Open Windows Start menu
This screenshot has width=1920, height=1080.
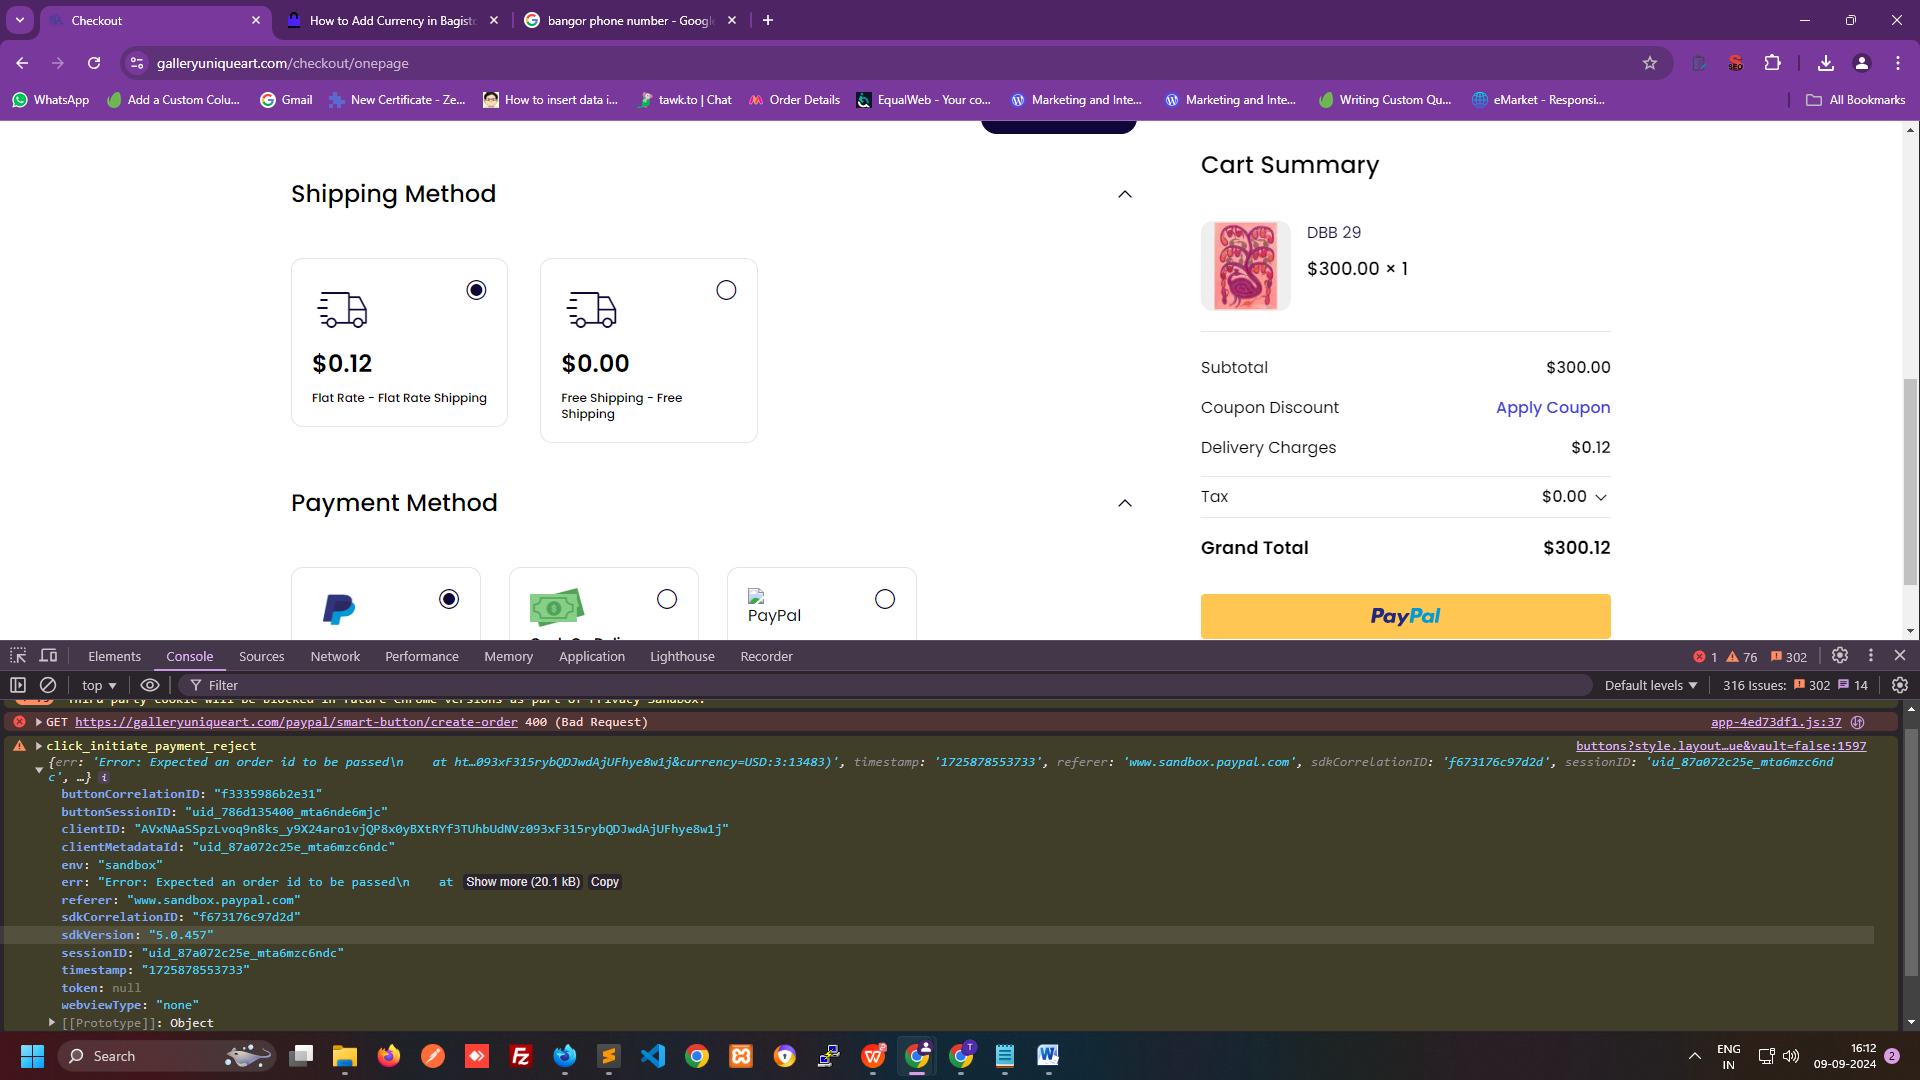click(x=32, y=1056)
